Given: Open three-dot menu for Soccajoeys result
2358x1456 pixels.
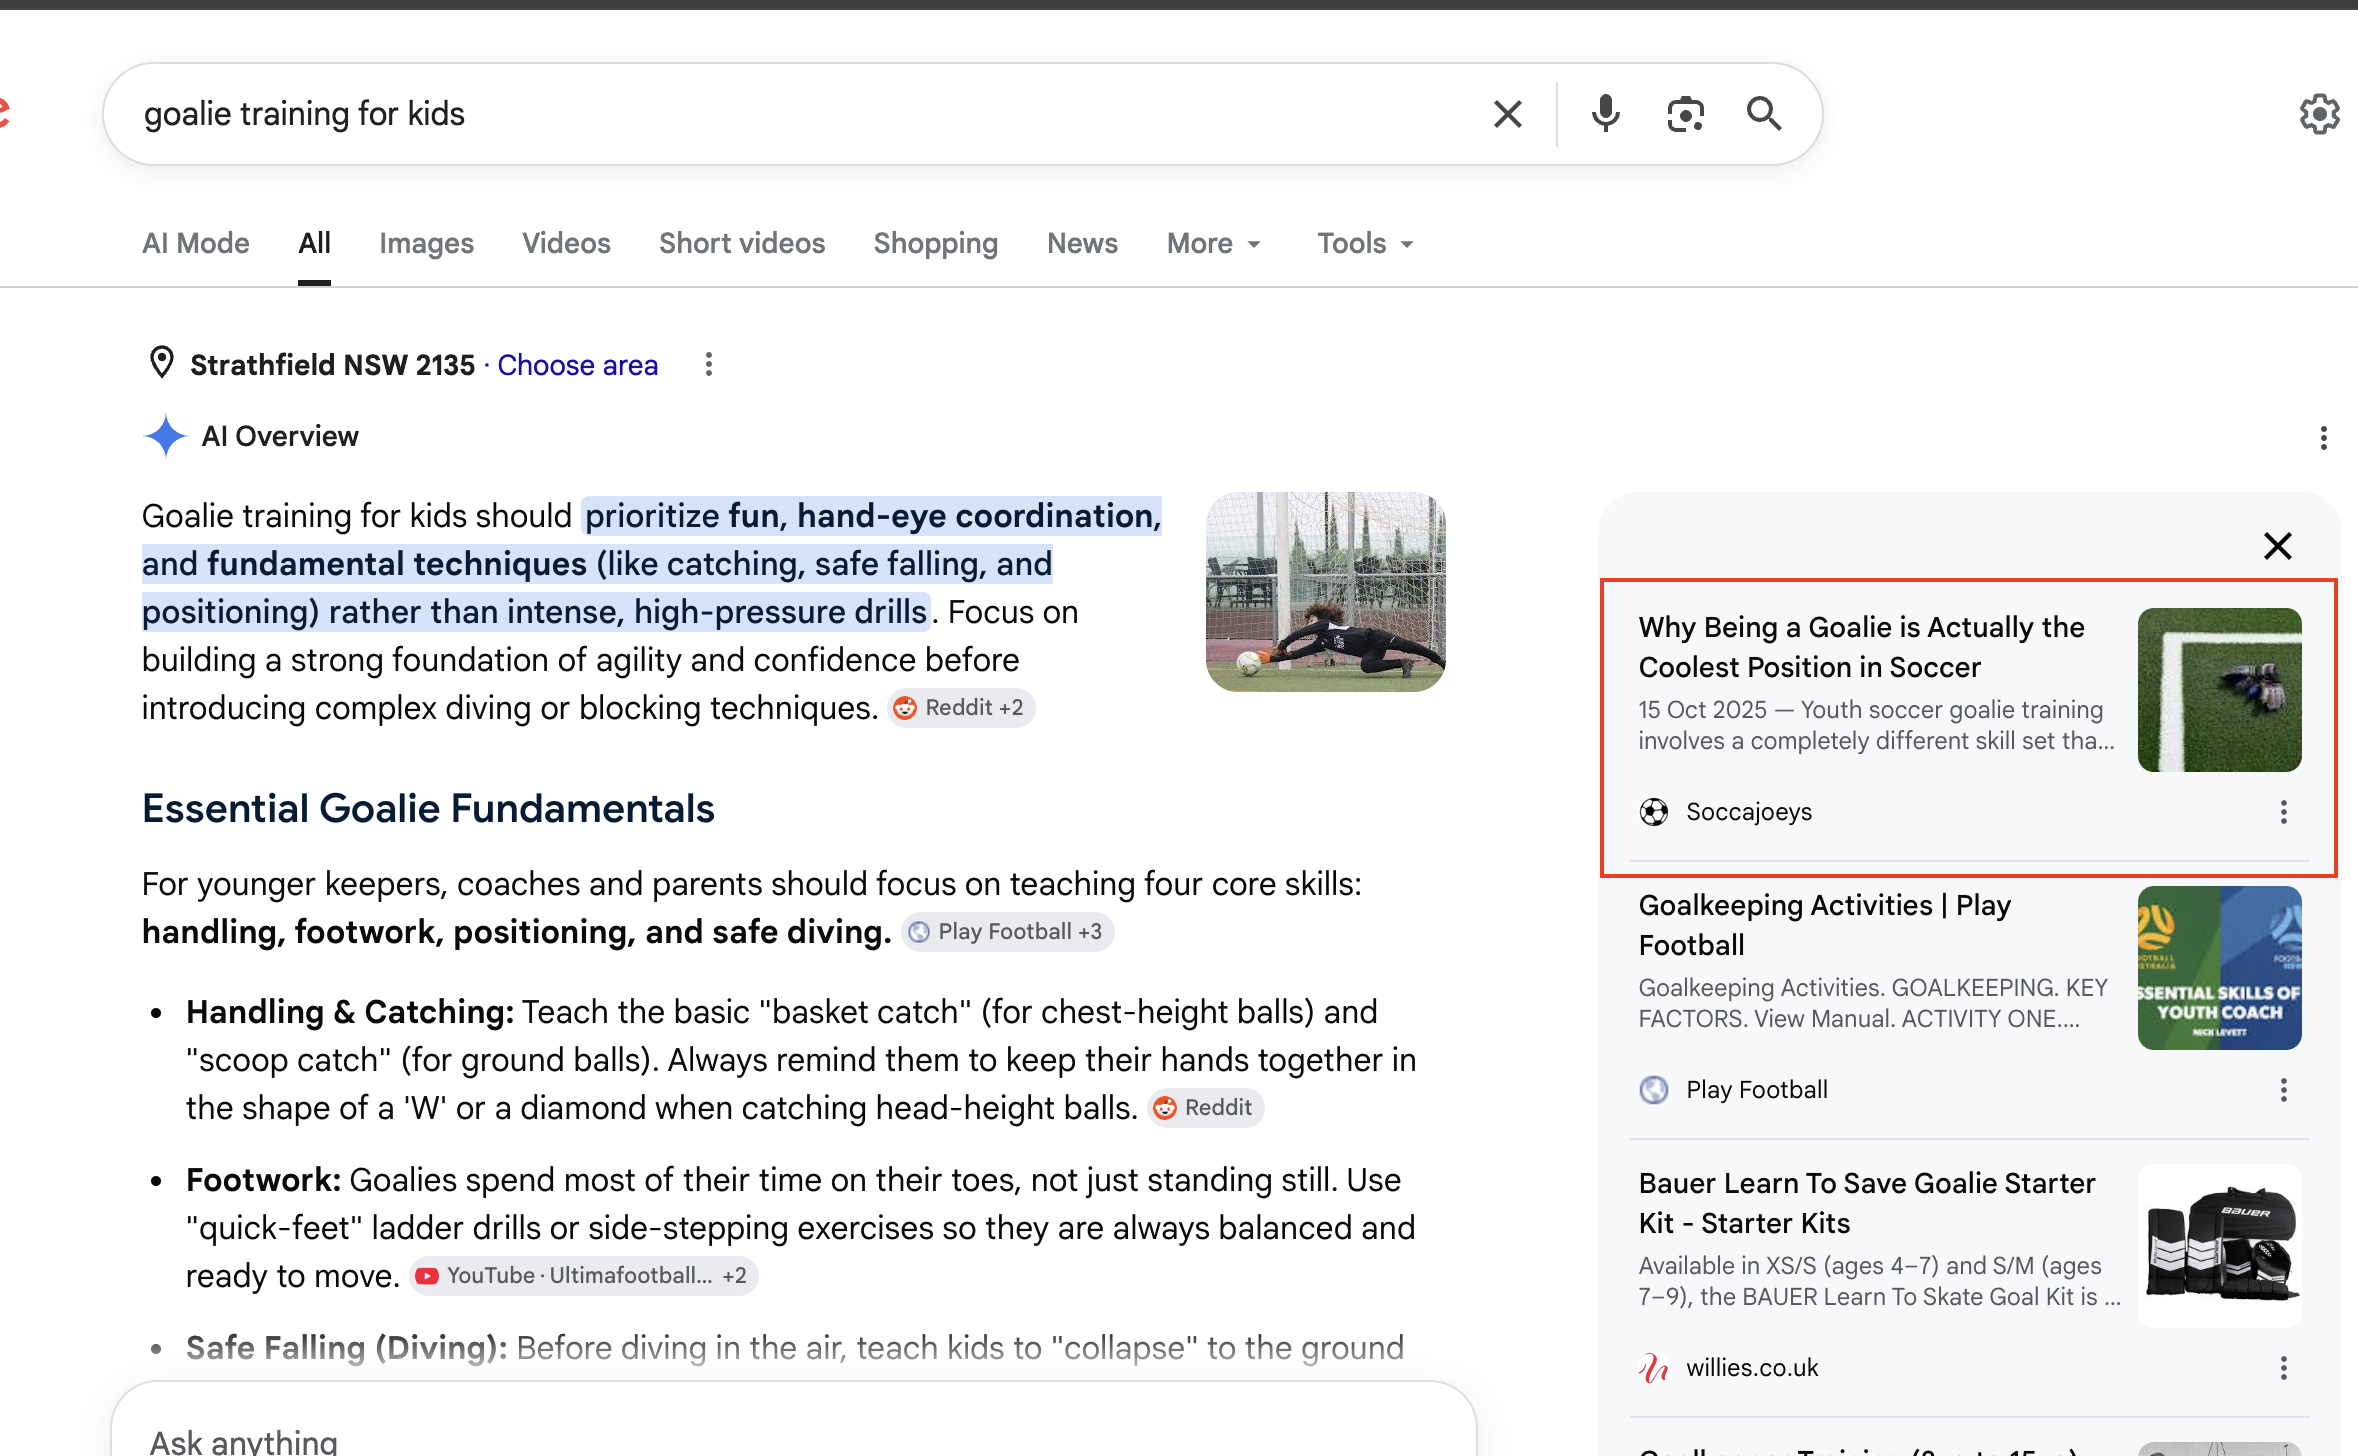Looking at the screenshot, I should point(2283,812).
